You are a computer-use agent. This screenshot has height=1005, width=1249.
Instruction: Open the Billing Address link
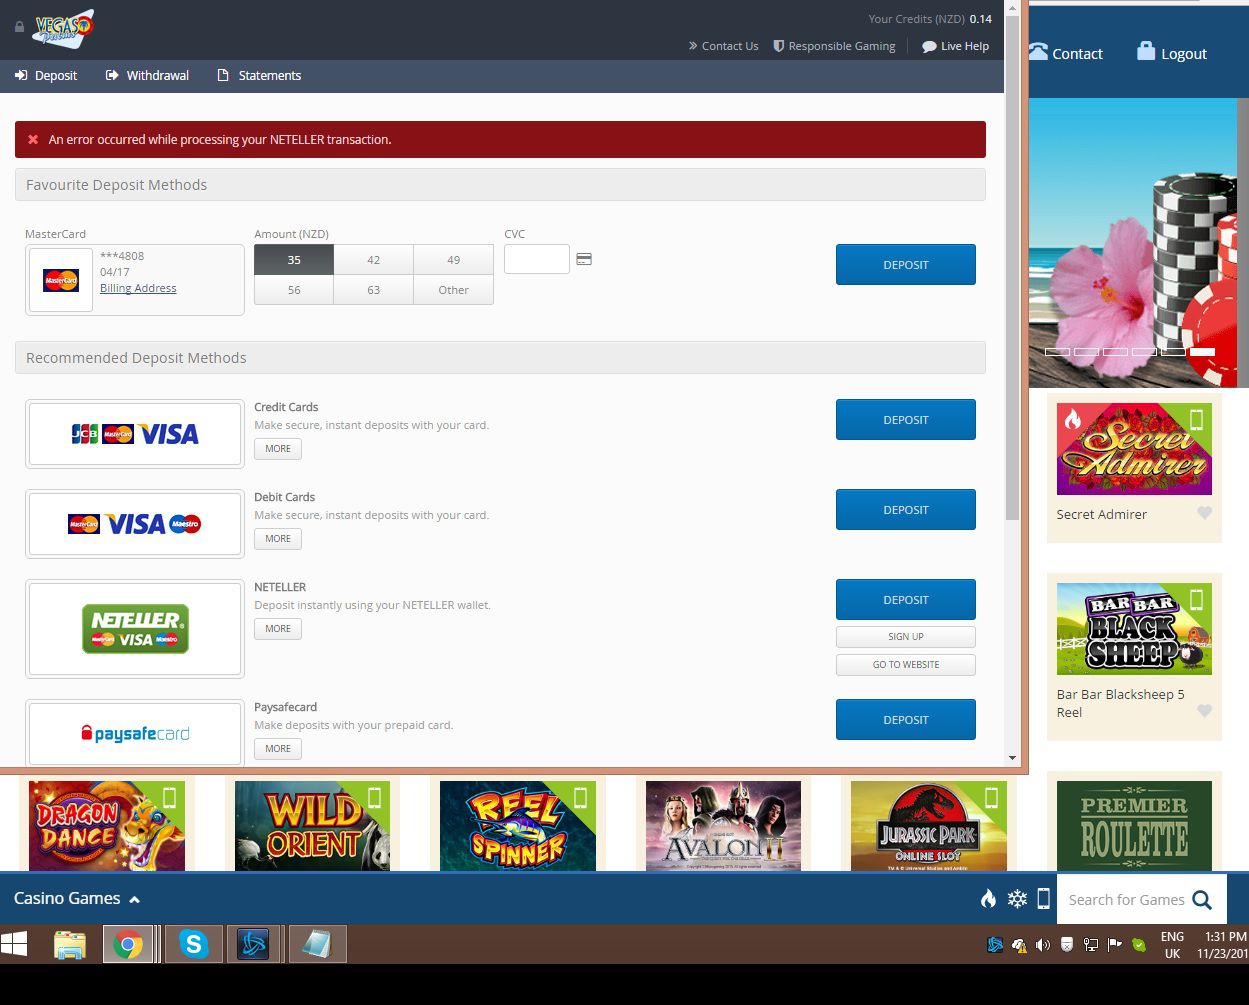pos(138,288)
